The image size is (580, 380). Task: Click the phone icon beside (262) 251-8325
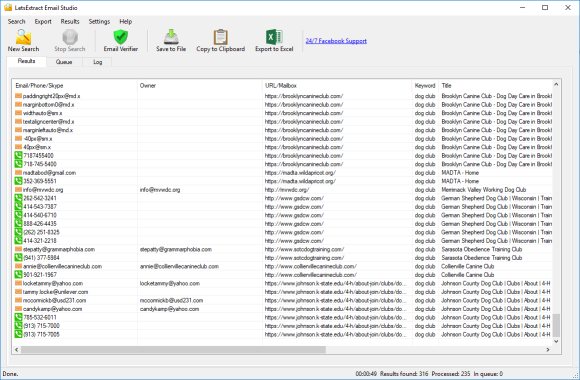click(18, 232)
